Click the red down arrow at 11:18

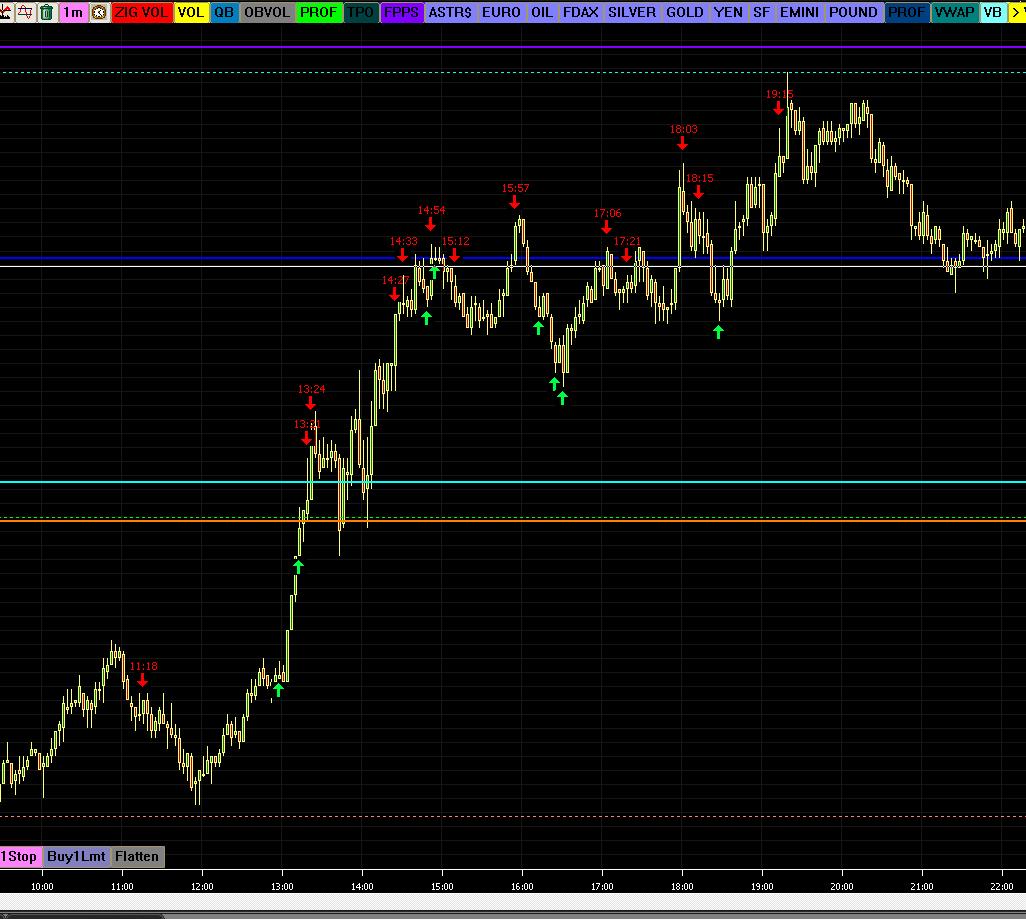tap(142, 680)
